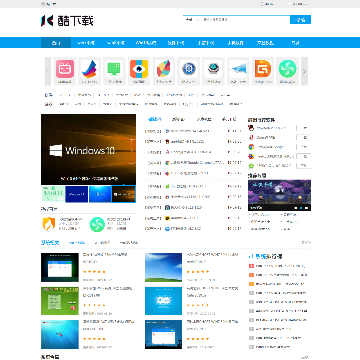Select the third item in blue navigation bar
Viewport: 360px width, 360px height.
click(x=116, y=43)
